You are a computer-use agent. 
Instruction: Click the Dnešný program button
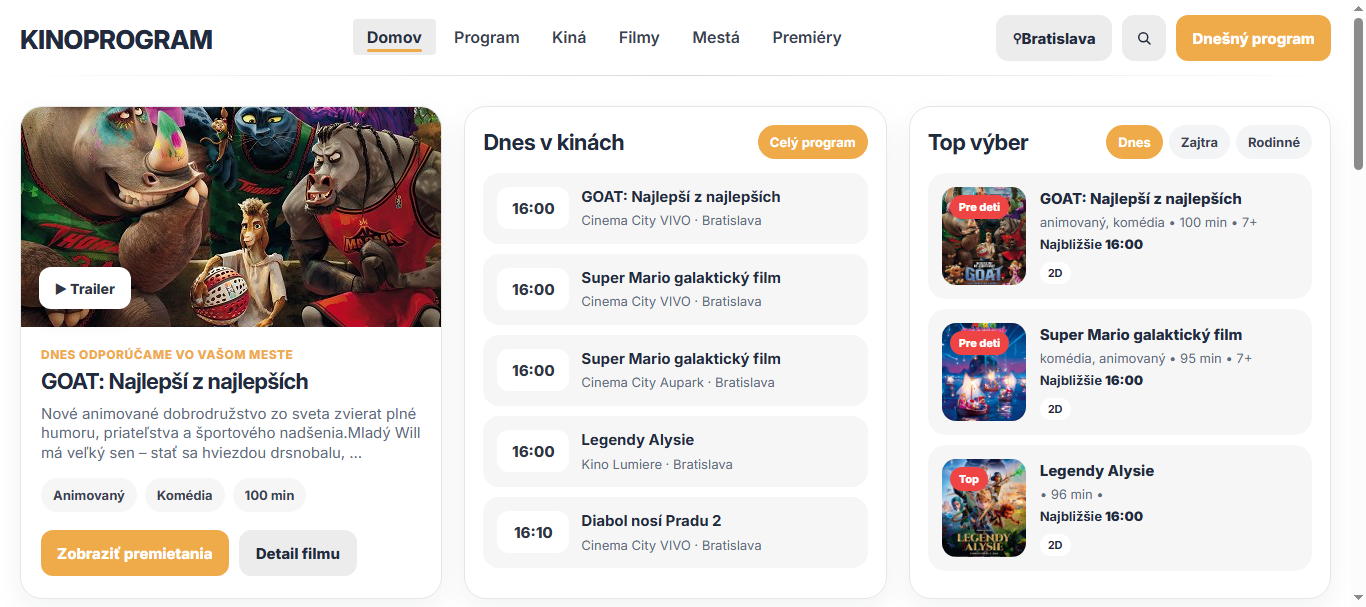(1253, 38)
